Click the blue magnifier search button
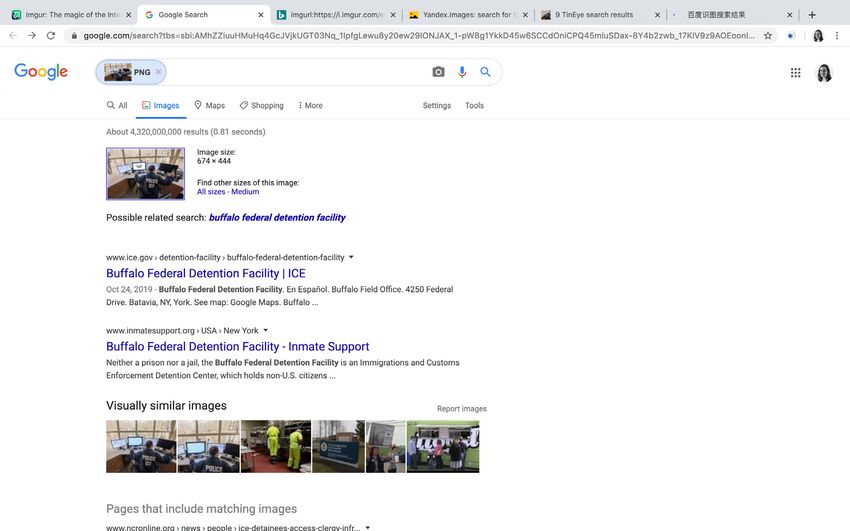Viewport: 850px width, 531px height. click(x=485, y=72)
